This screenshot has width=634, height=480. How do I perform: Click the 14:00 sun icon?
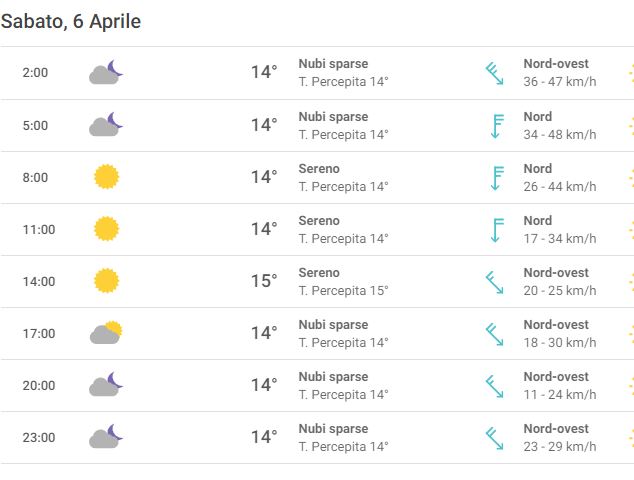[x=106, y=281]
